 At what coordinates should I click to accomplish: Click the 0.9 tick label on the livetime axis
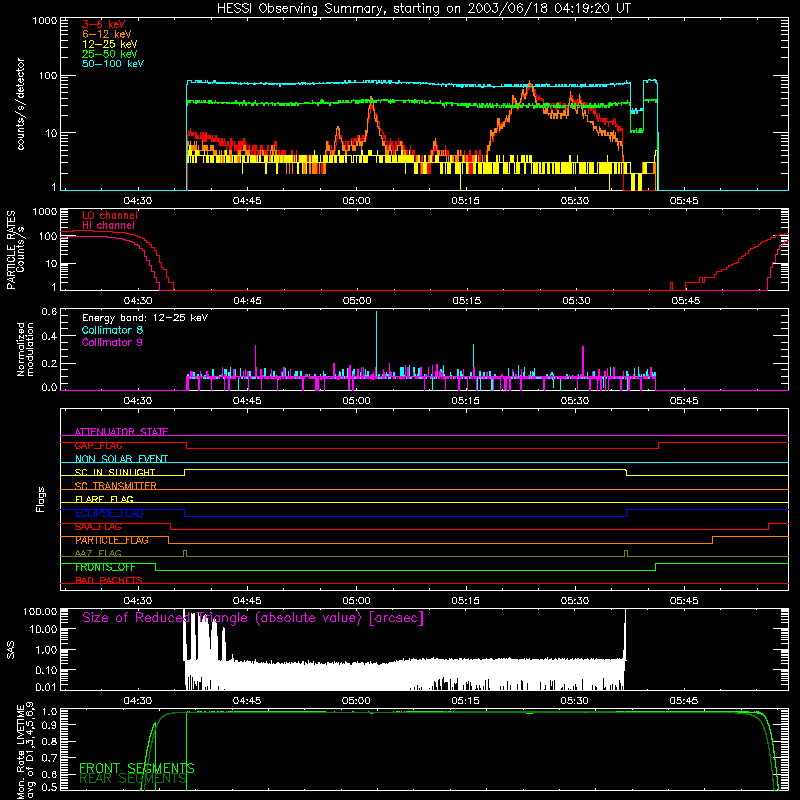coord(49,724)
